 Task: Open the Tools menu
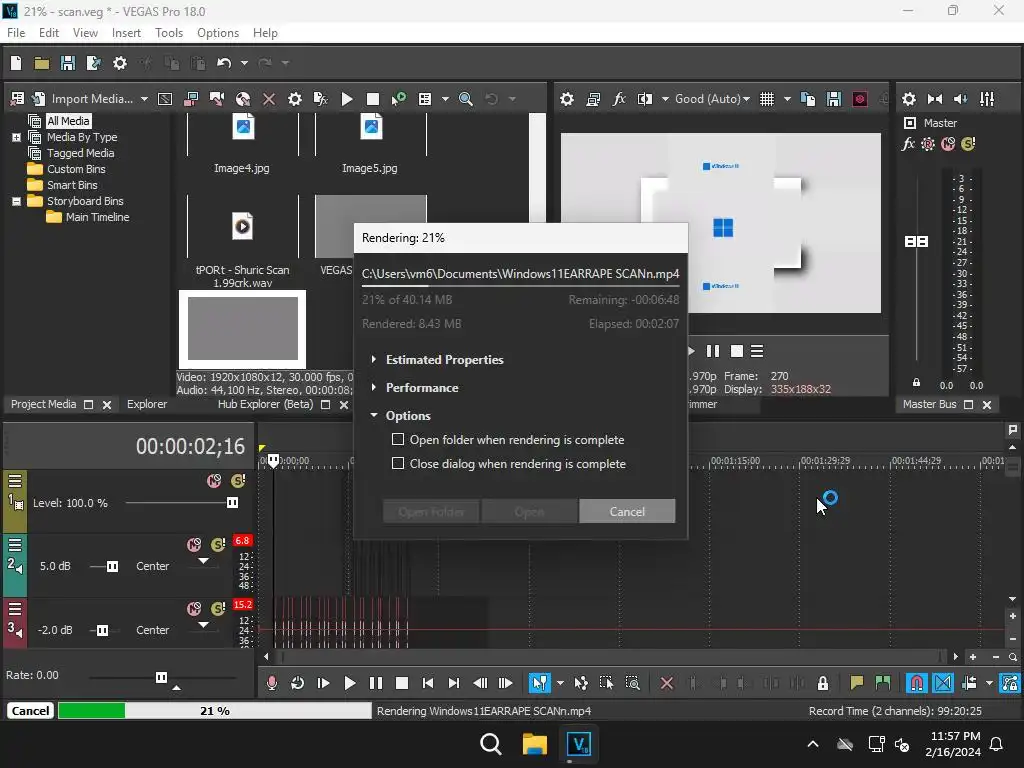[168, 33]
